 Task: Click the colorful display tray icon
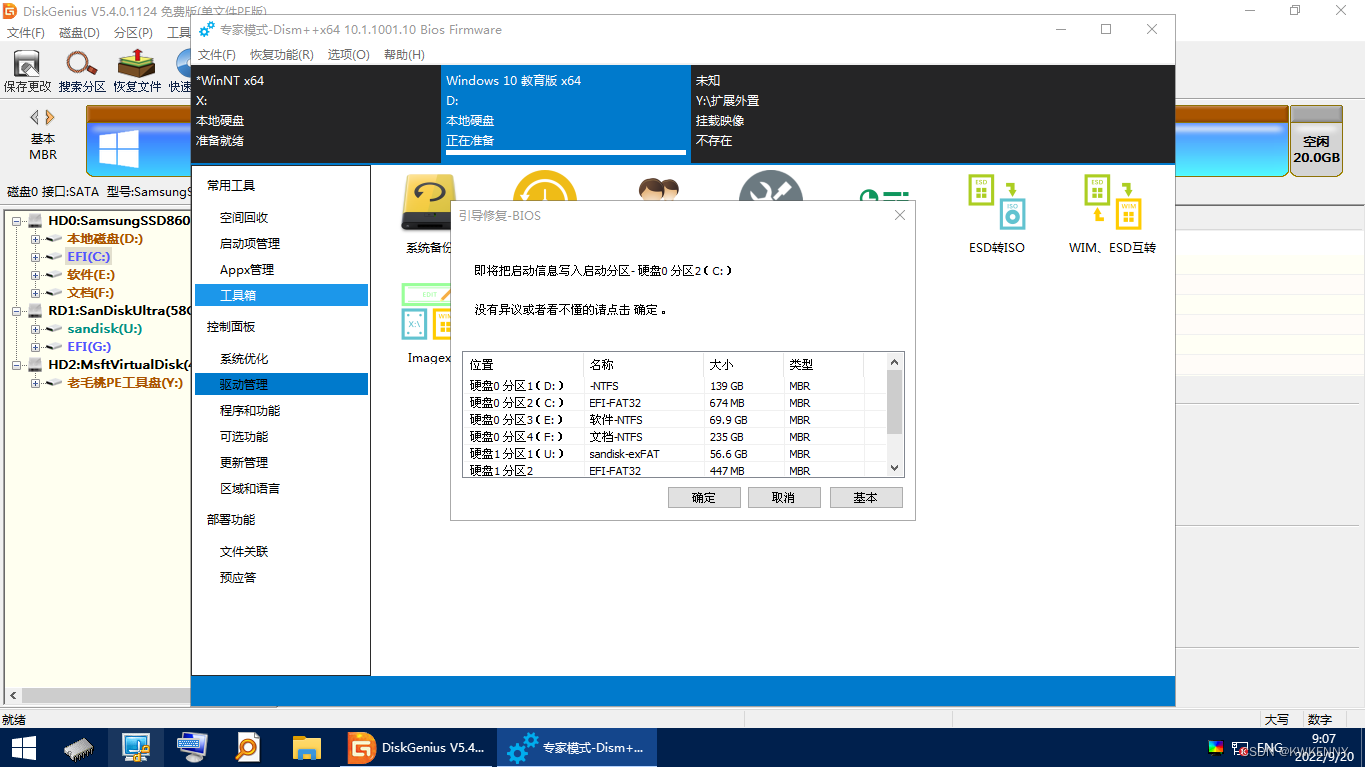[1216, 747]
